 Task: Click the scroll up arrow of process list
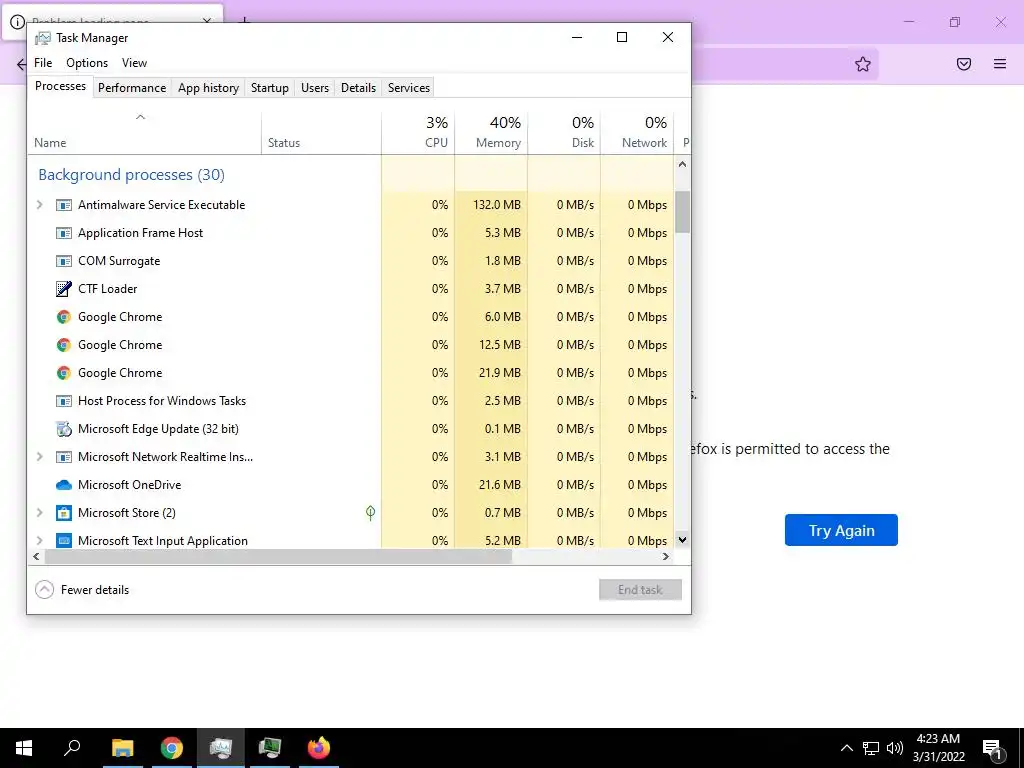[x=682, y=165]
